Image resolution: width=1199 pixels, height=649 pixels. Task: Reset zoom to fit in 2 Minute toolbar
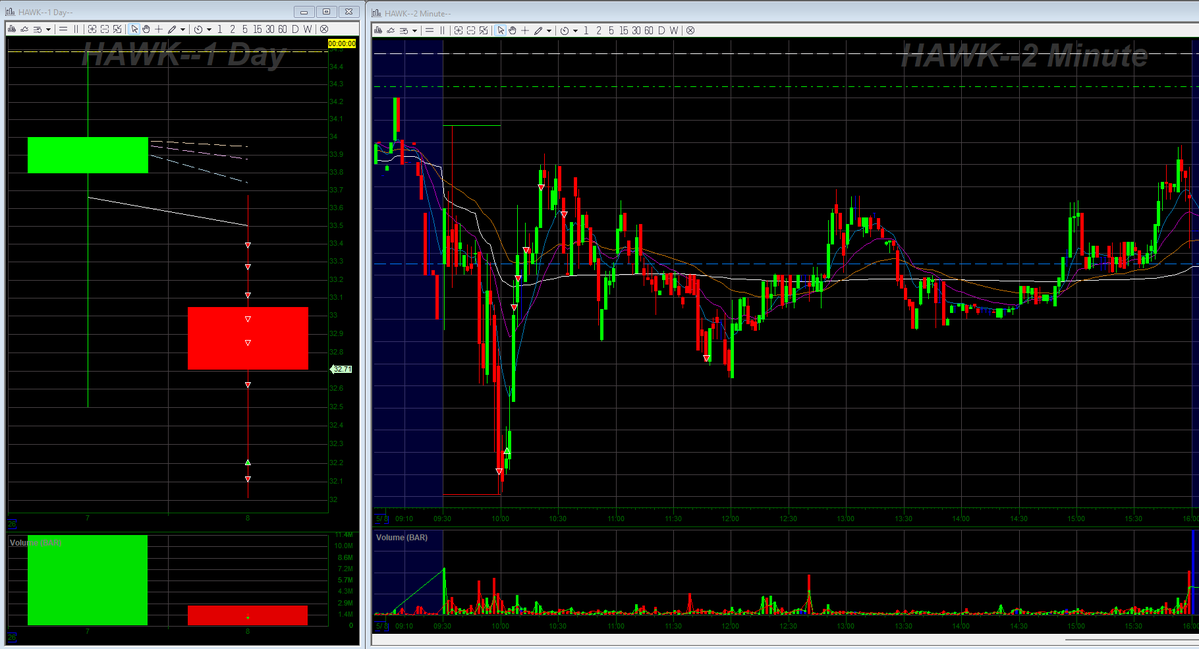483,31
